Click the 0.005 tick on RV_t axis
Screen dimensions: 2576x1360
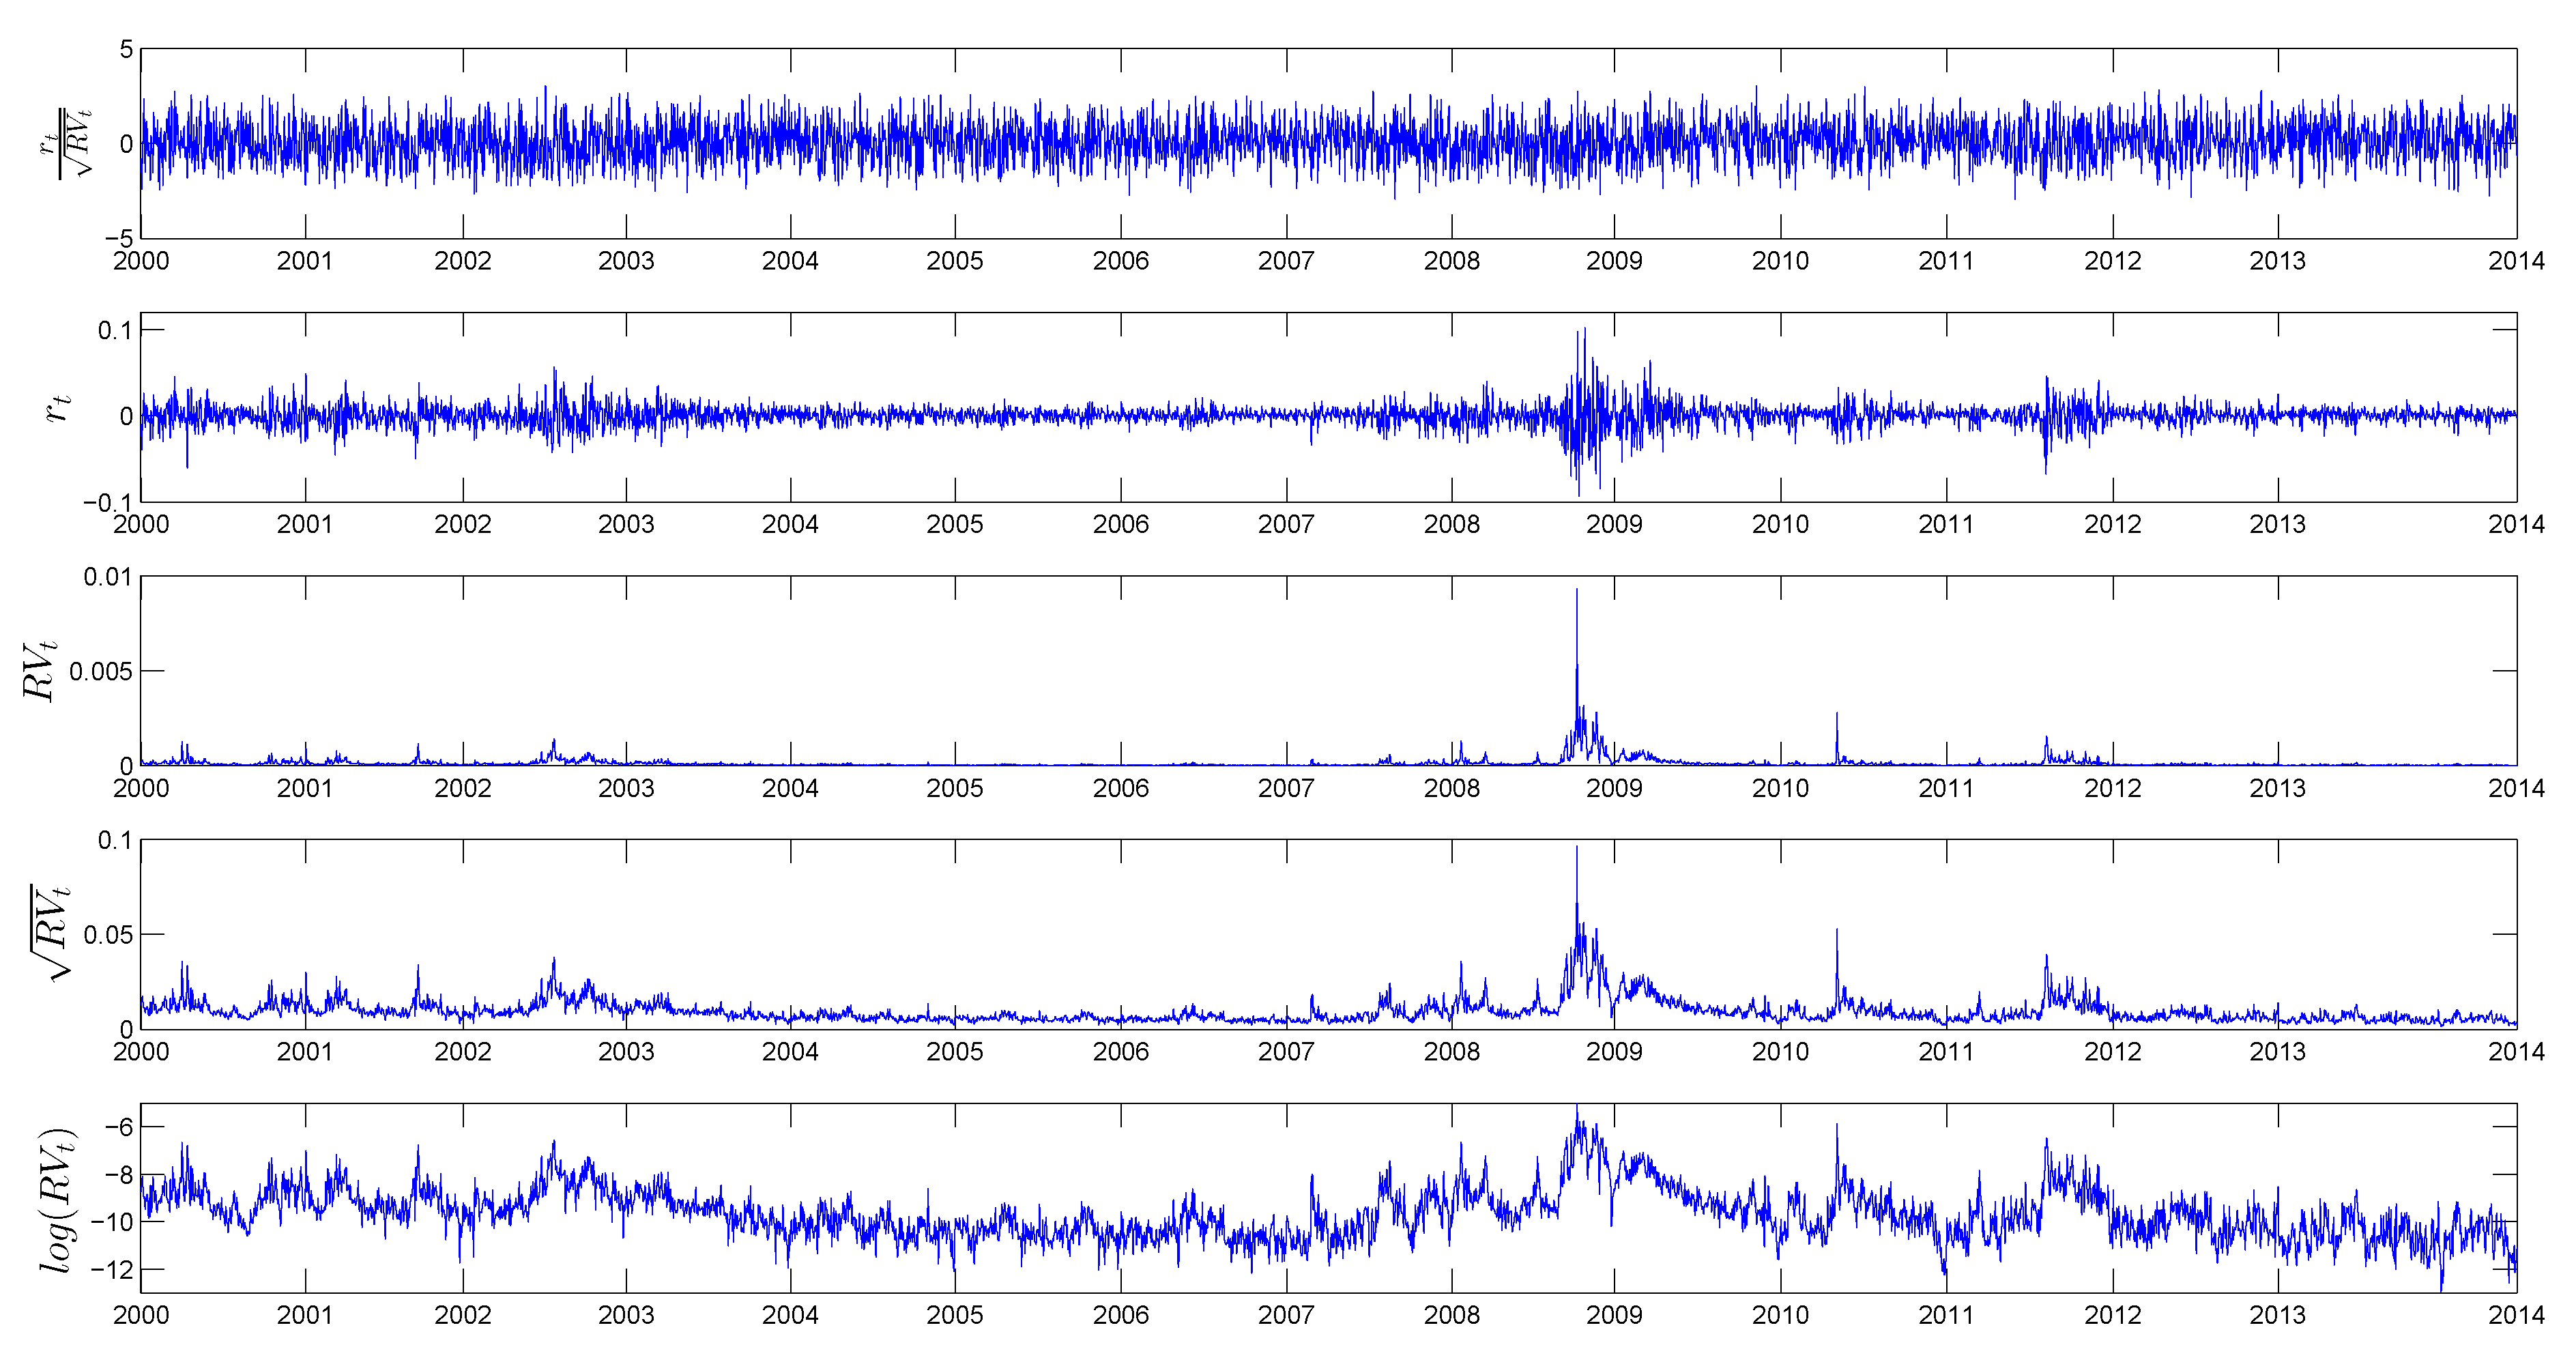[100, 671]
